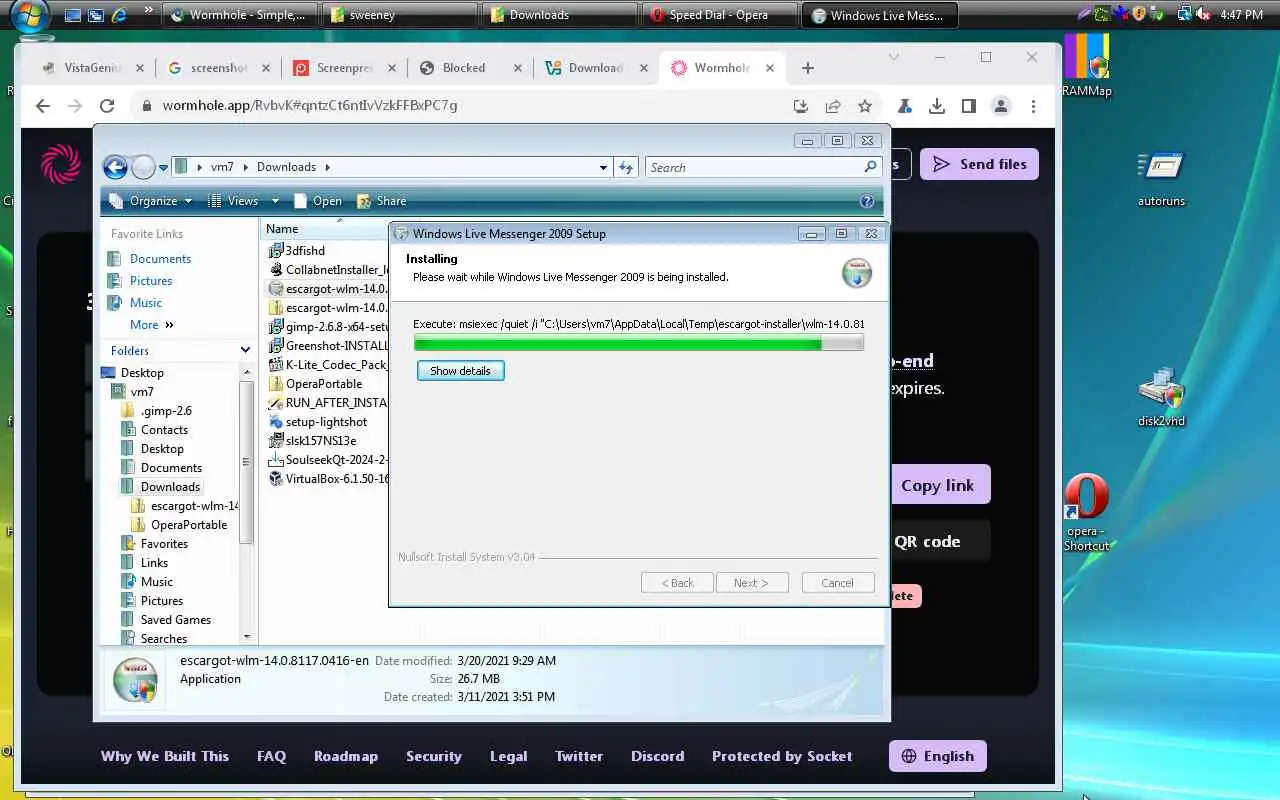The image size is (1280, 800).
Task: Open the Discord footer link
Action: click(x=658, y=756)
